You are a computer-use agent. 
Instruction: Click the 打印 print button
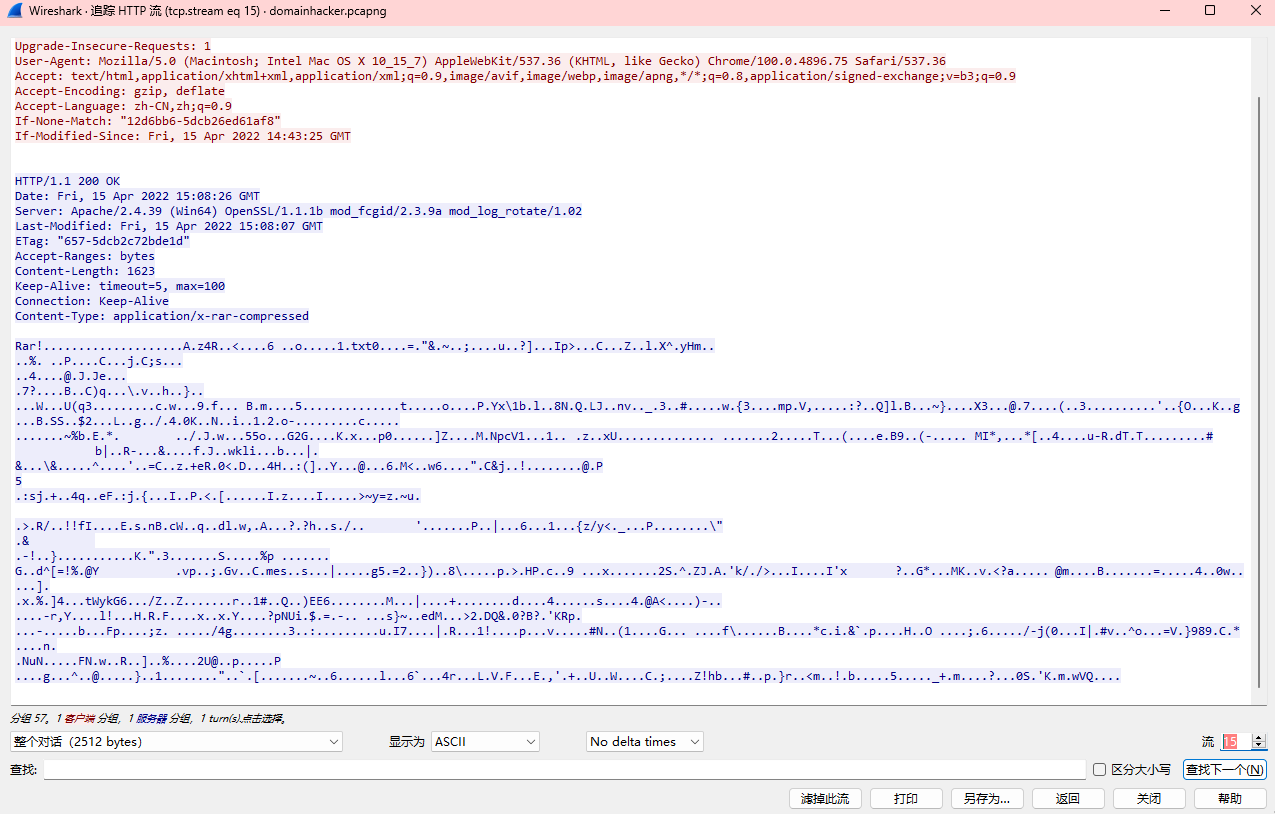click(906, 799)
